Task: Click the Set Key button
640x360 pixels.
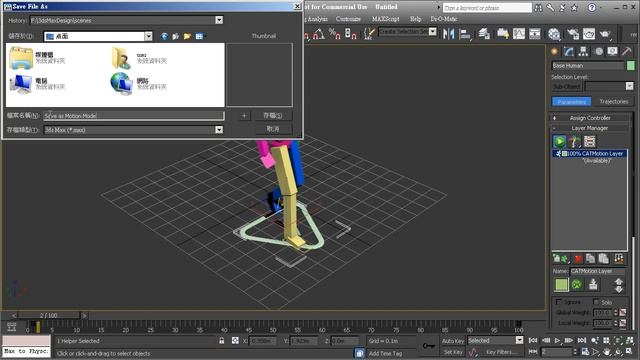Action: (453, 352)
